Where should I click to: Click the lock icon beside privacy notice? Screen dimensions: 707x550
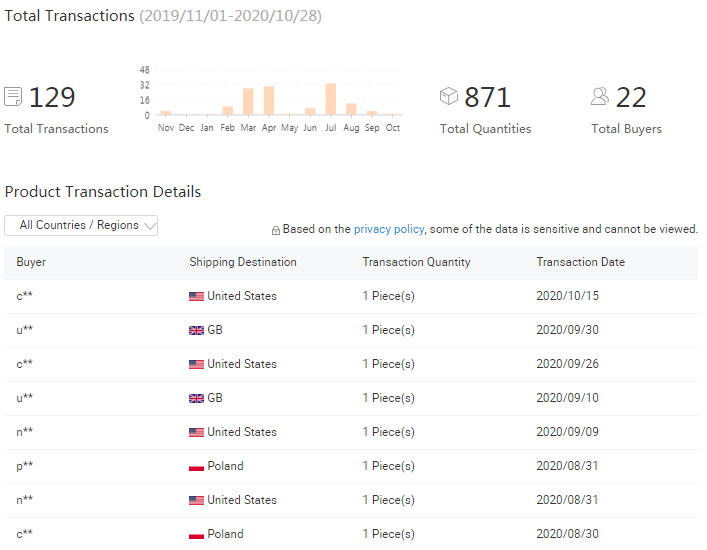(x=276, y=230)
